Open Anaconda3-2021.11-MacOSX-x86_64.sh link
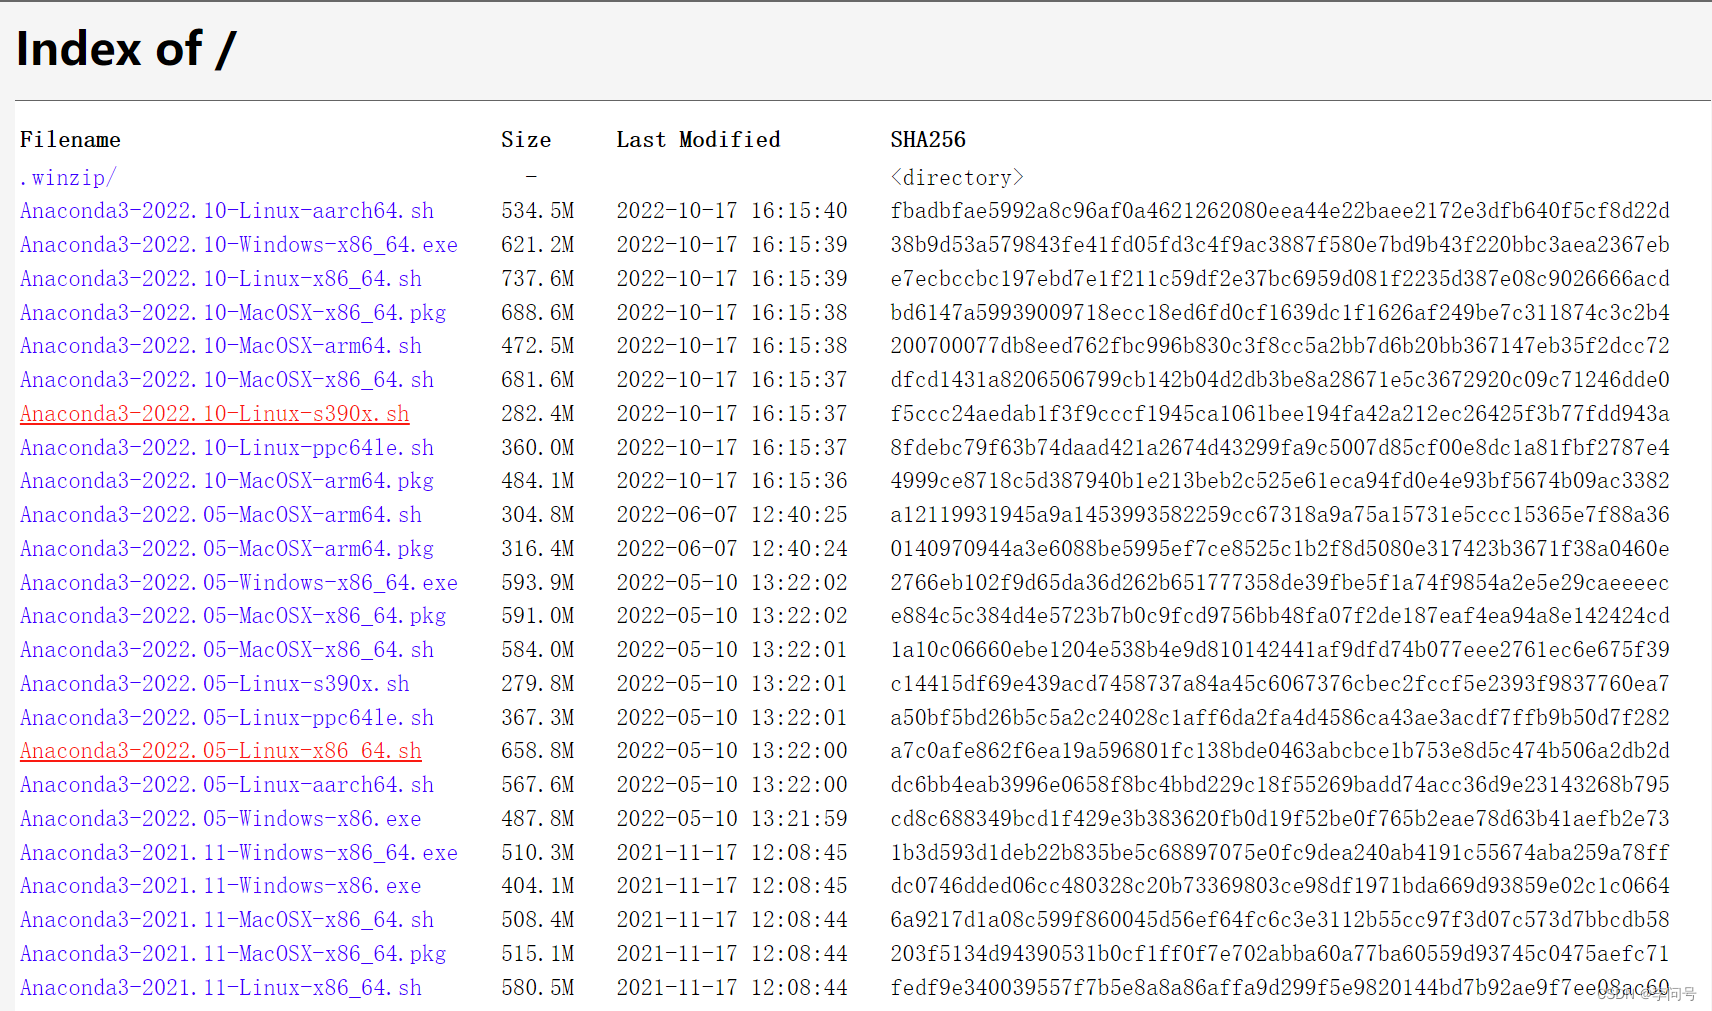The image size is (1712, 1011). coord(227,920)
